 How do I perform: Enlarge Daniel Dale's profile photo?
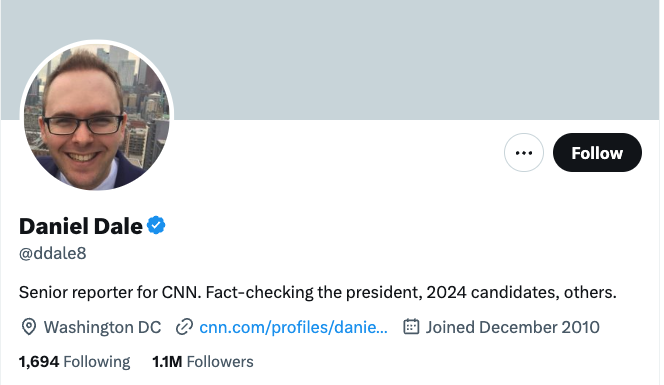pyautogui.click(x=97, y=116)
